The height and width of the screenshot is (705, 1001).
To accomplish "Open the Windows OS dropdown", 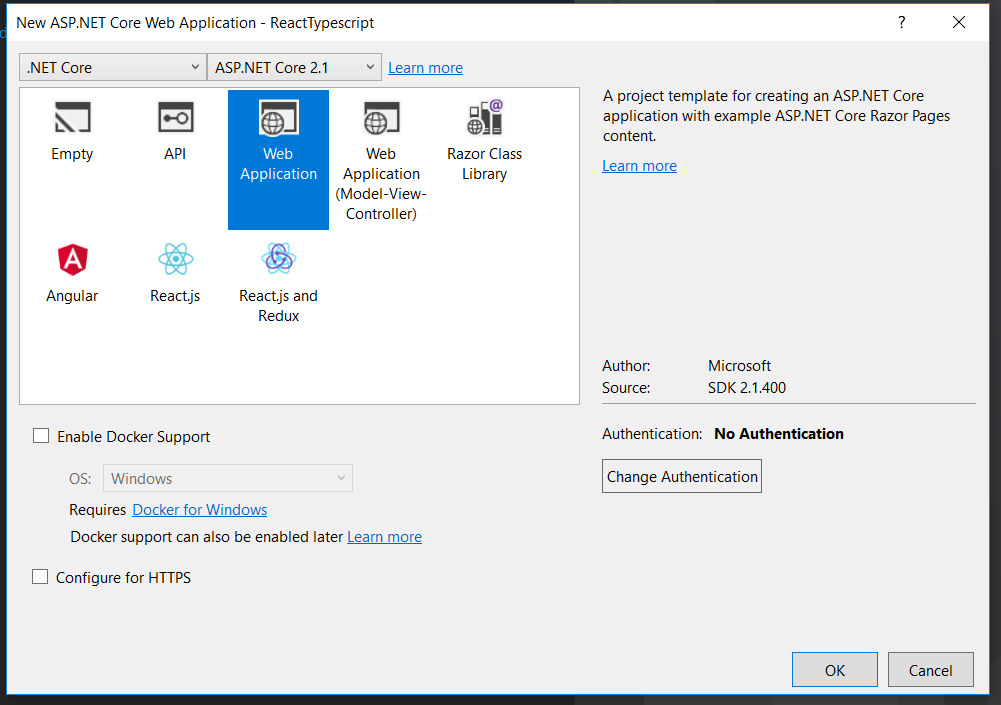I will [228, 478].
